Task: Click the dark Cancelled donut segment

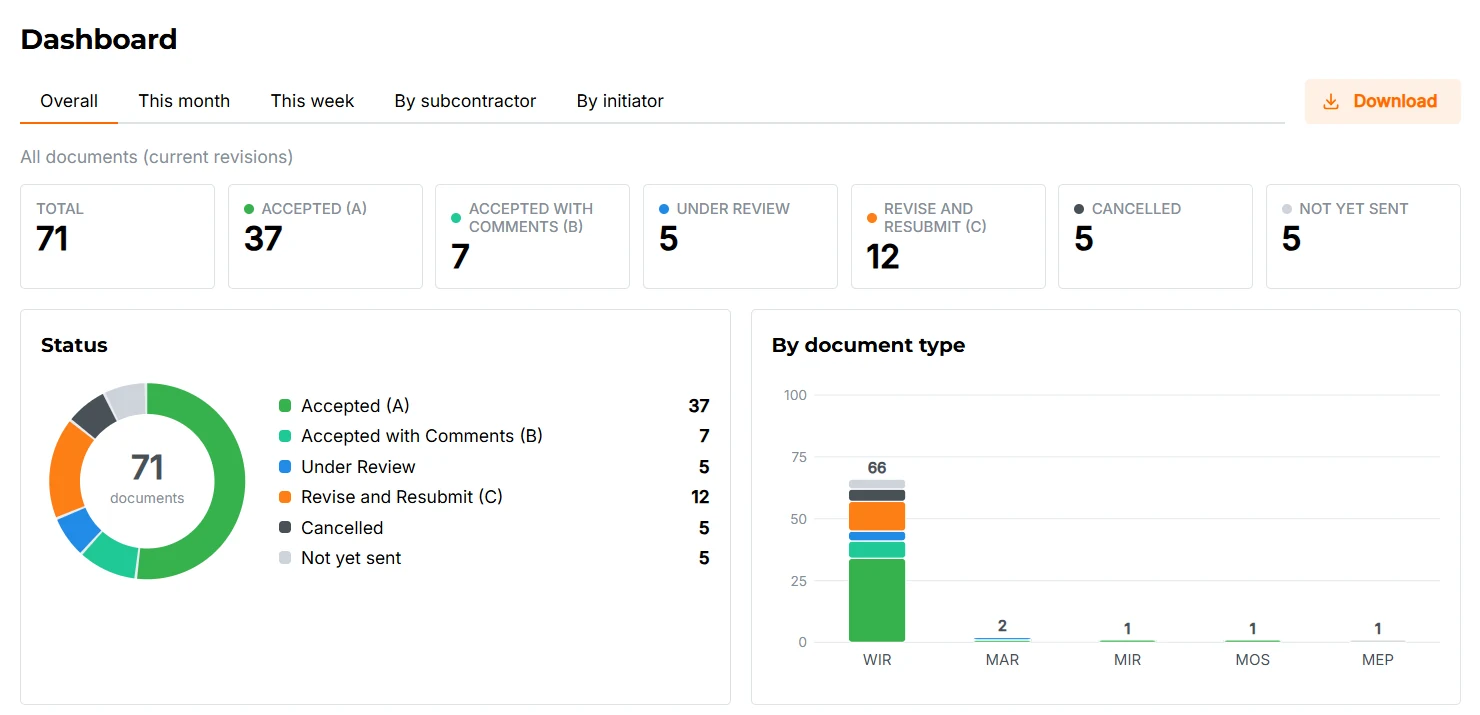Action: [94, 415]
